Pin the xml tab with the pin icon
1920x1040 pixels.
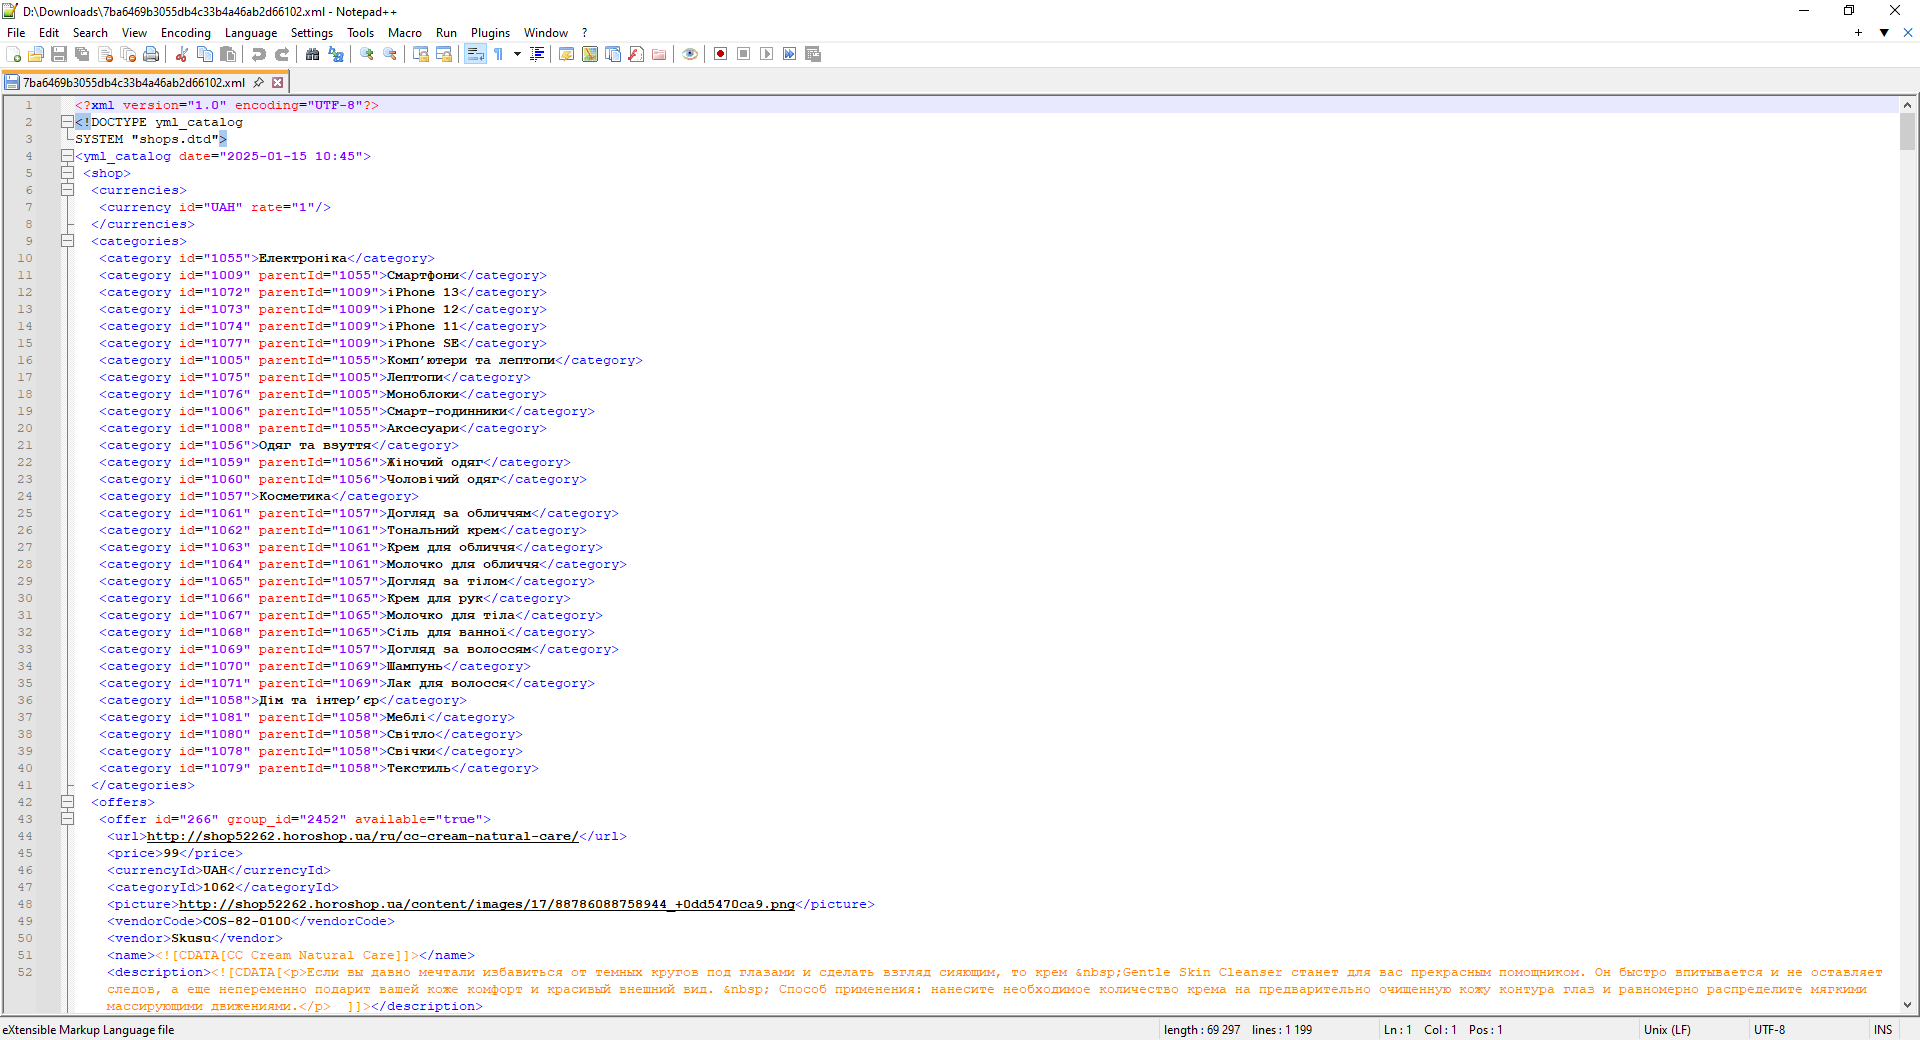(x=259, y=83)
